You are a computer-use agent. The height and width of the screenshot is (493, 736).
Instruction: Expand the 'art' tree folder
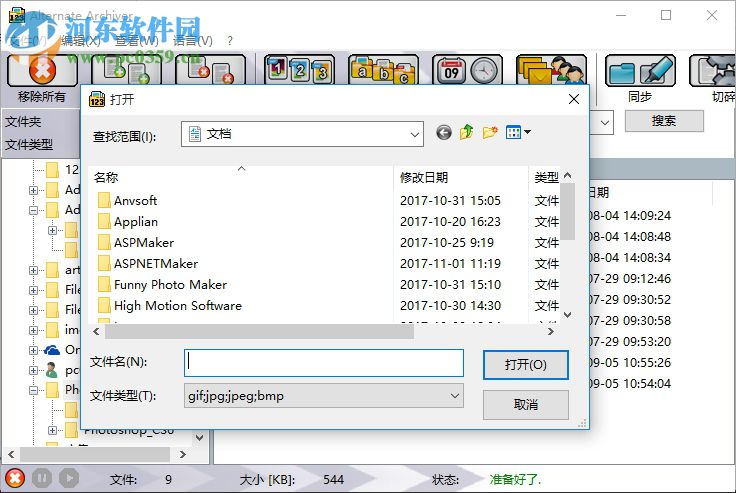coord(33,270)
